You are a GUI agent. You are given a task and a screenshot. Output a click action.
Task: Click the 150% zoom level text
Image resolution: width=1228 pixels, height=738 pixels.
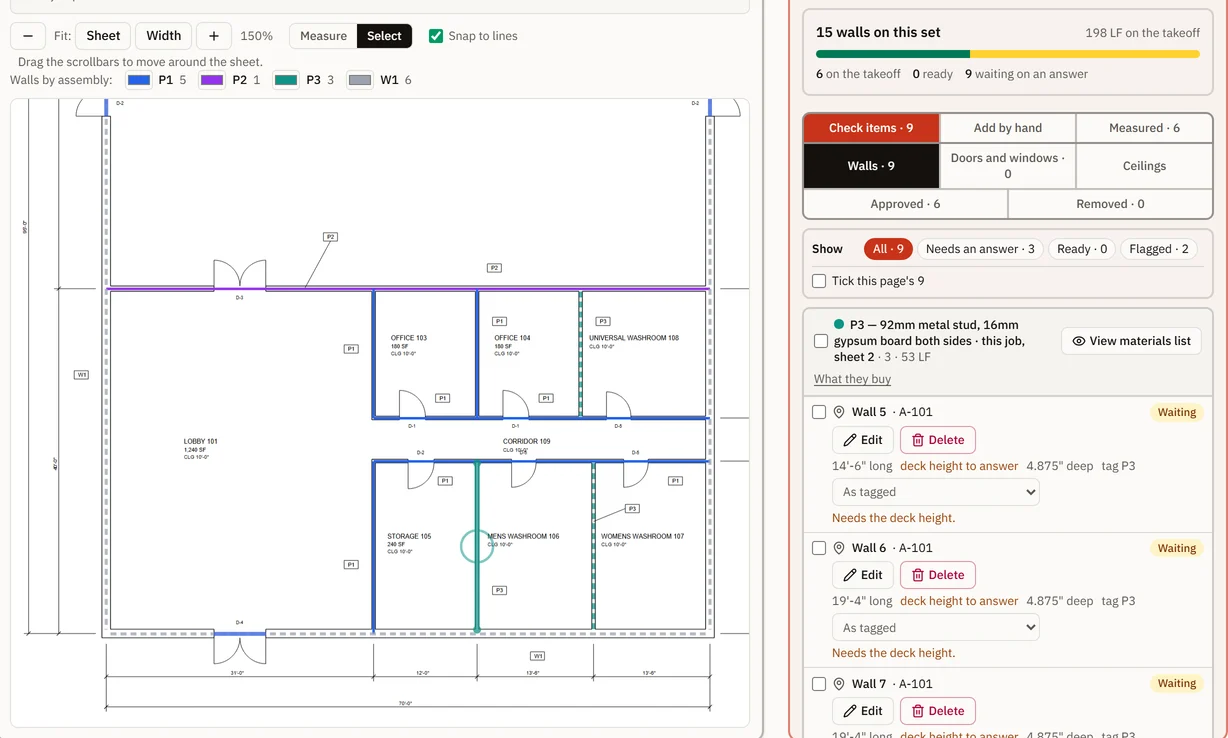256,36
